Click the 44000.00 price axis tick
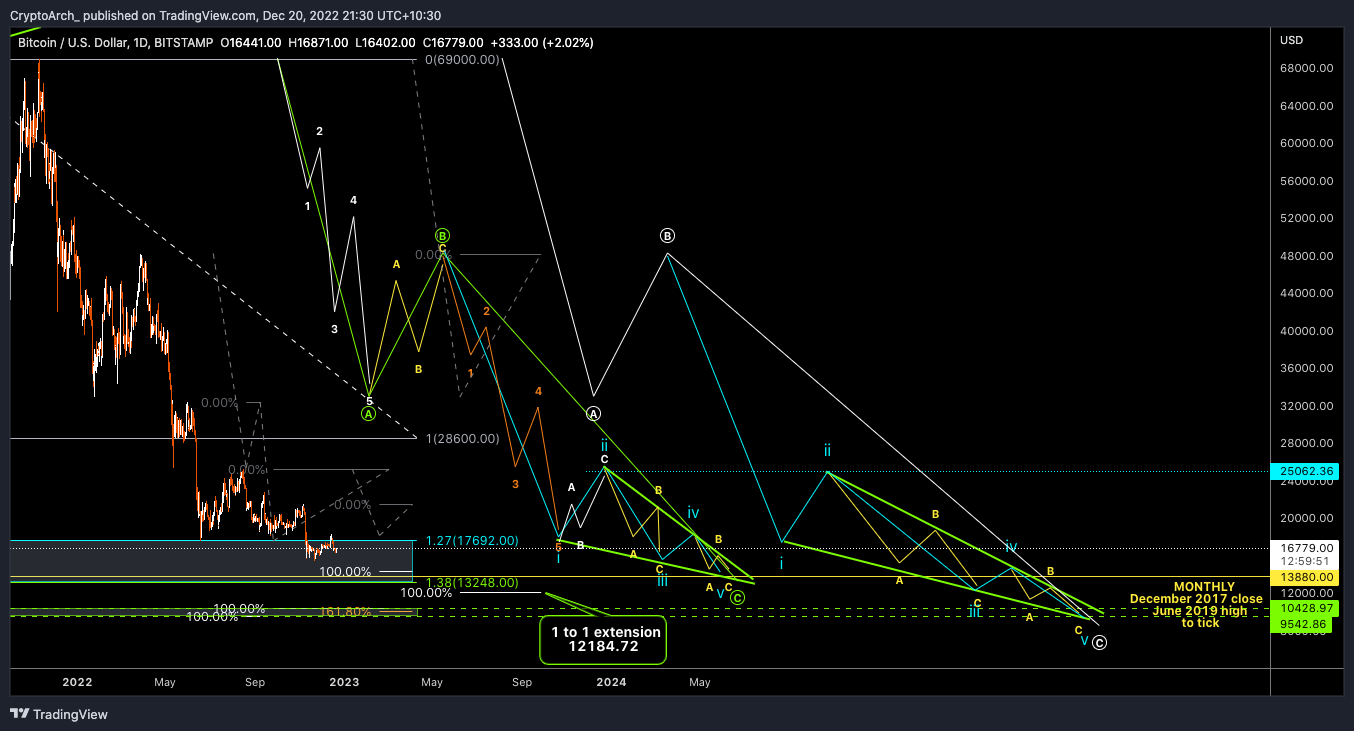The width and height of the screenshot is (1354, 731). pyautogui.click(x=1307, y=293)
